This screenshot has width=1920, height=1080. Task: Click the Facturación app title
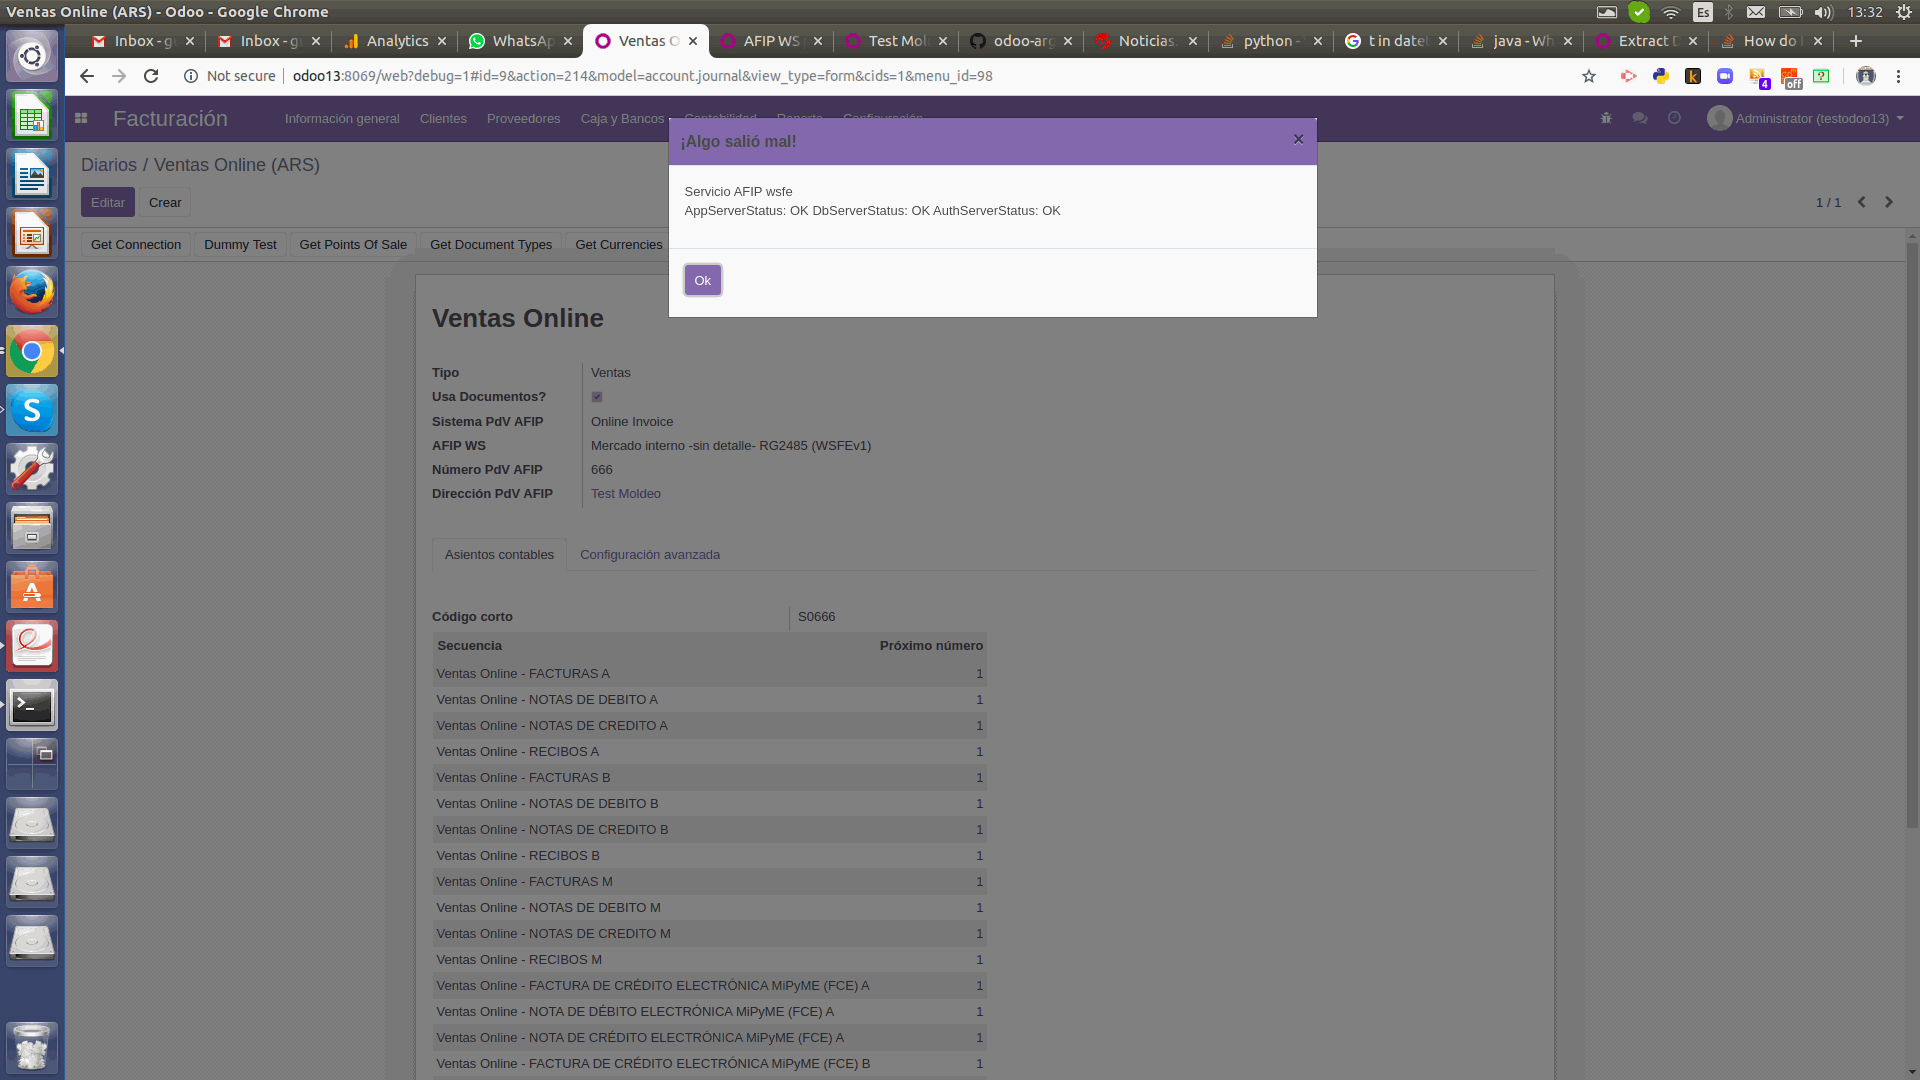point(170,118)
